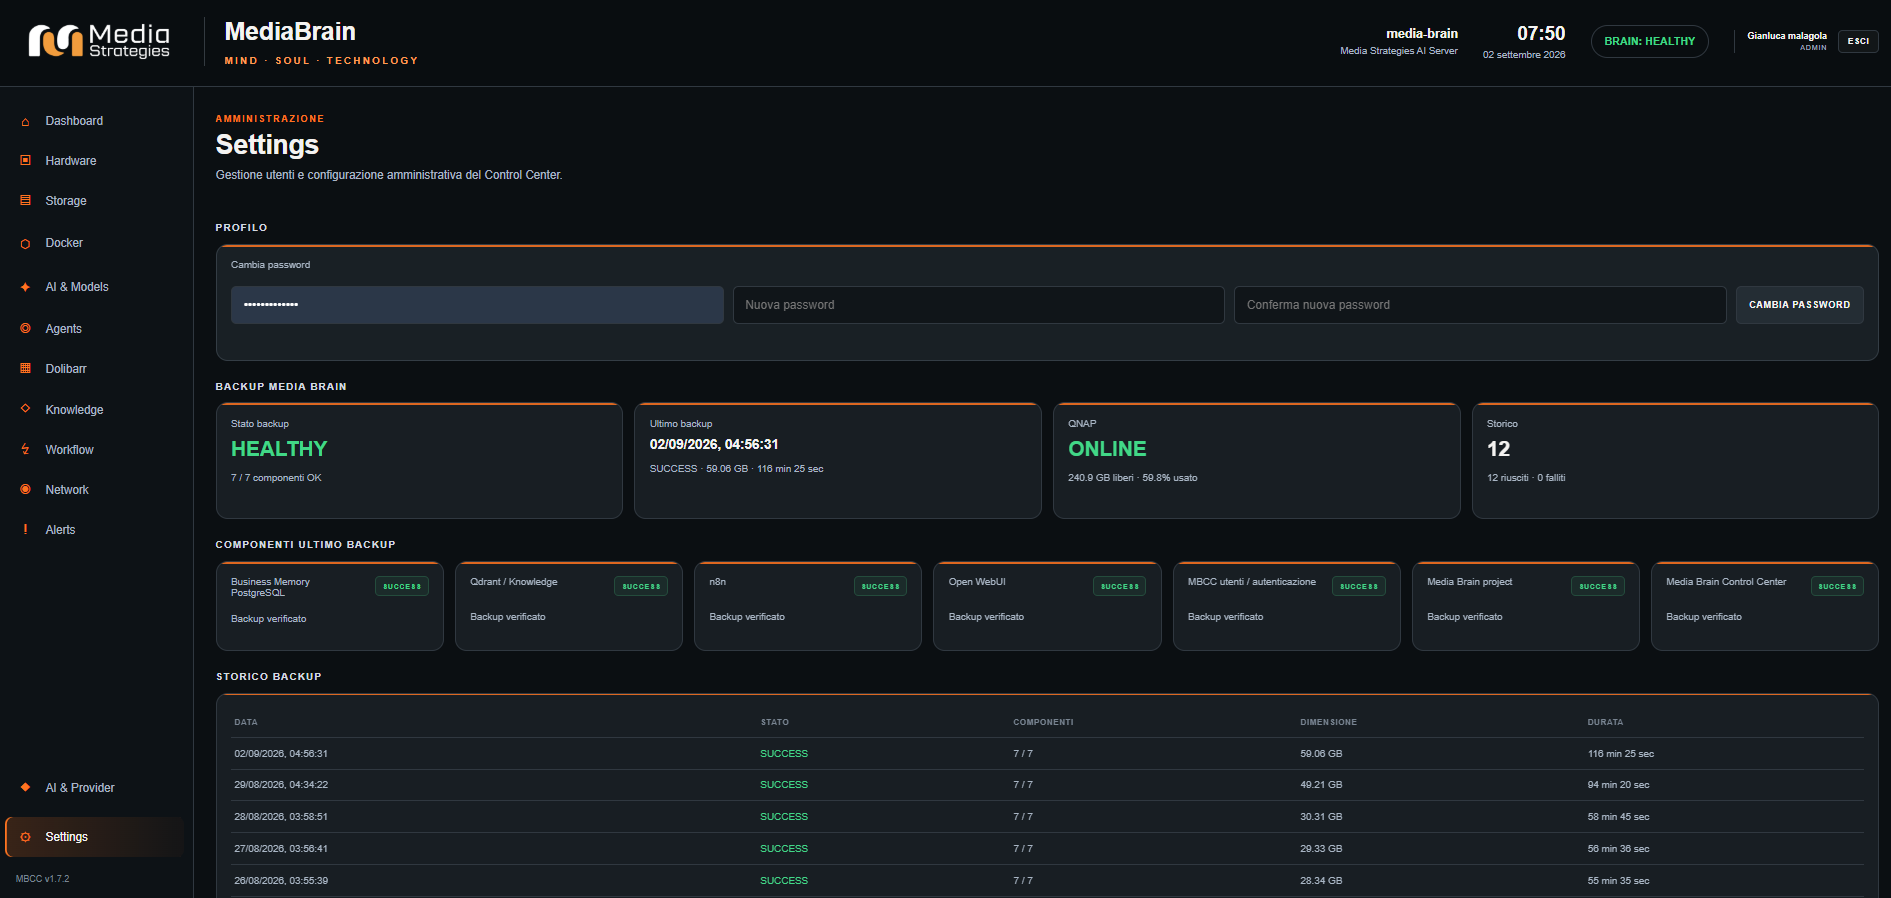The image size is (1891, 898).
Task: Click the Stato backup HEALTHY card
Action: pyautogui.click(x=419, y=461)
